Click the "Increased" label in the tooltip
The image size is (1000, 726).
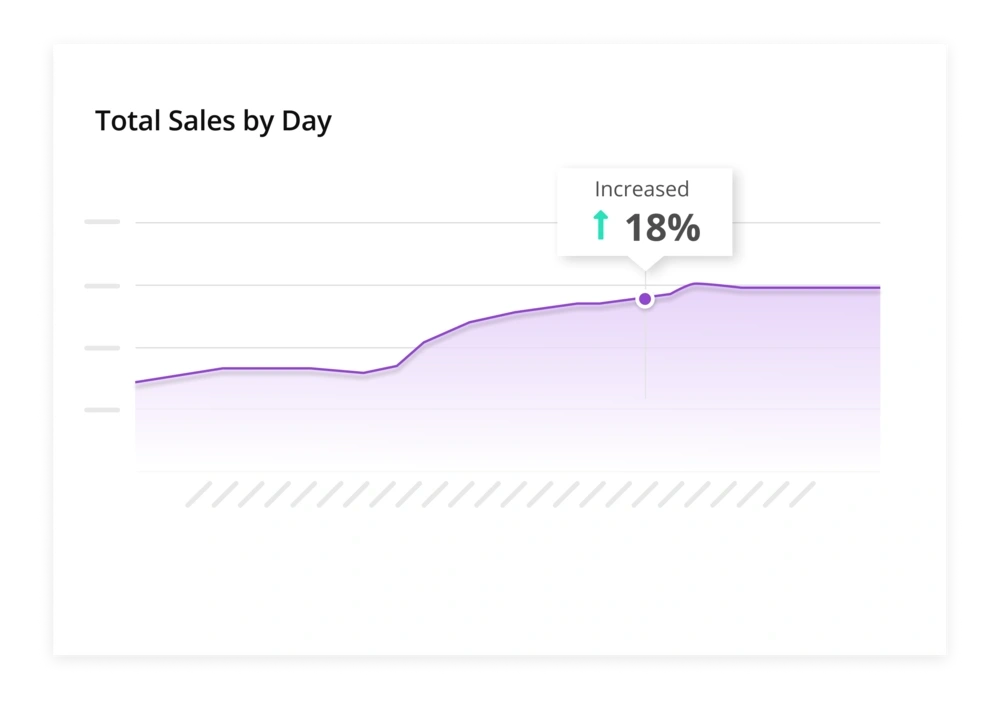point(642,189)
